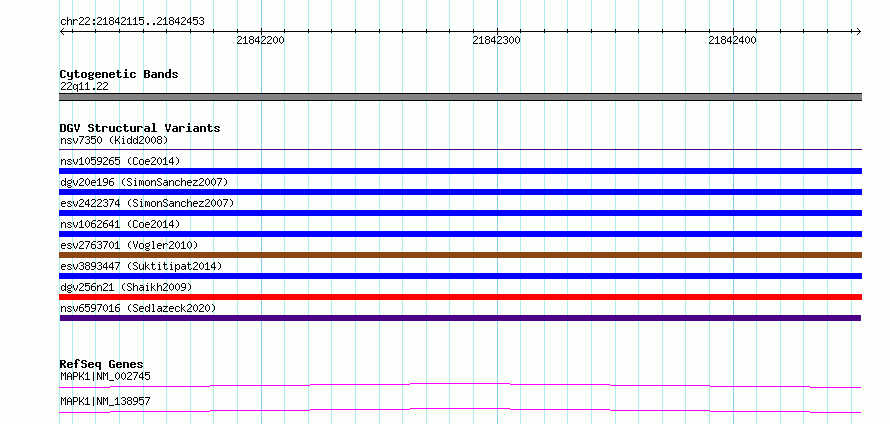Click the nsv1062641 (Coe2014) label

click(x=120, y=224)
